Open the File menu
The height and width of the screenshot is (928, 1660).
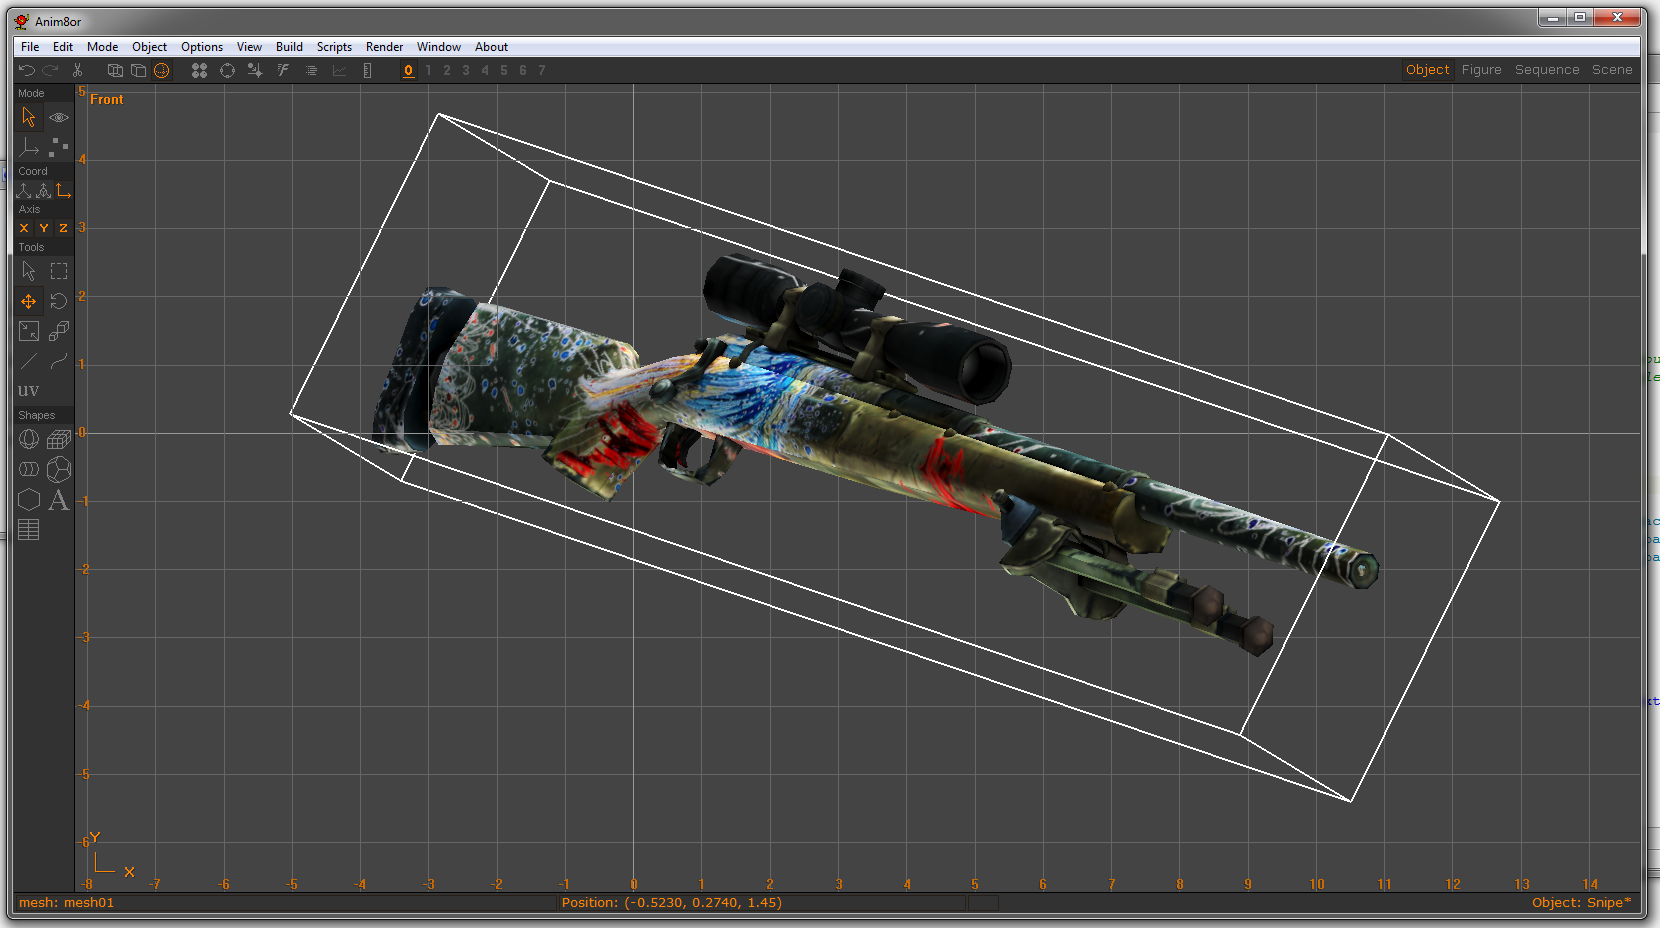[30, 47]
